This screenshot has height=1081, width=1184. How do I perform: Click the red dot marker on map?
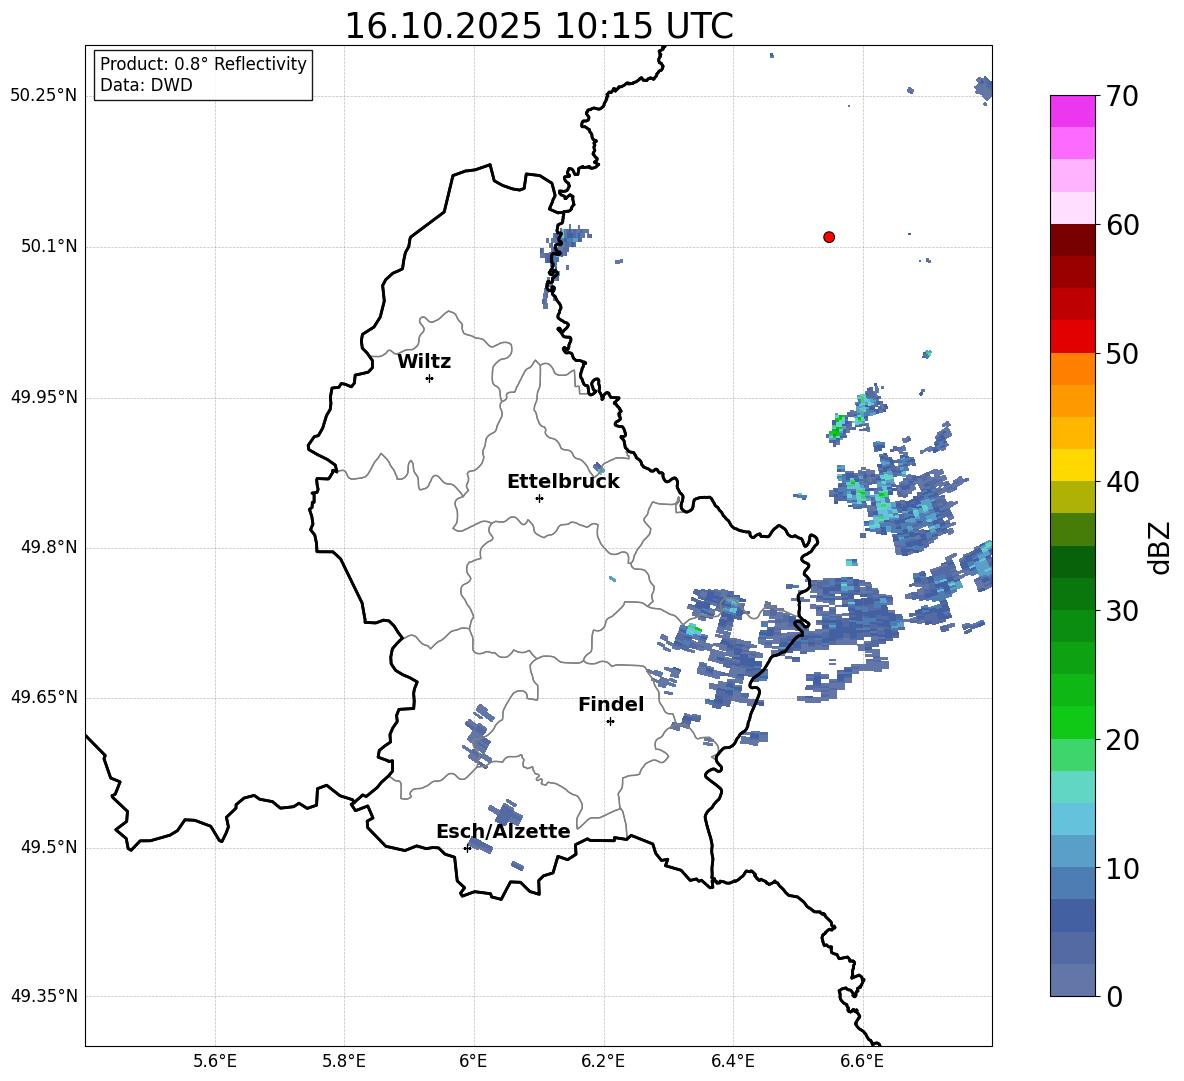(829, 237)
